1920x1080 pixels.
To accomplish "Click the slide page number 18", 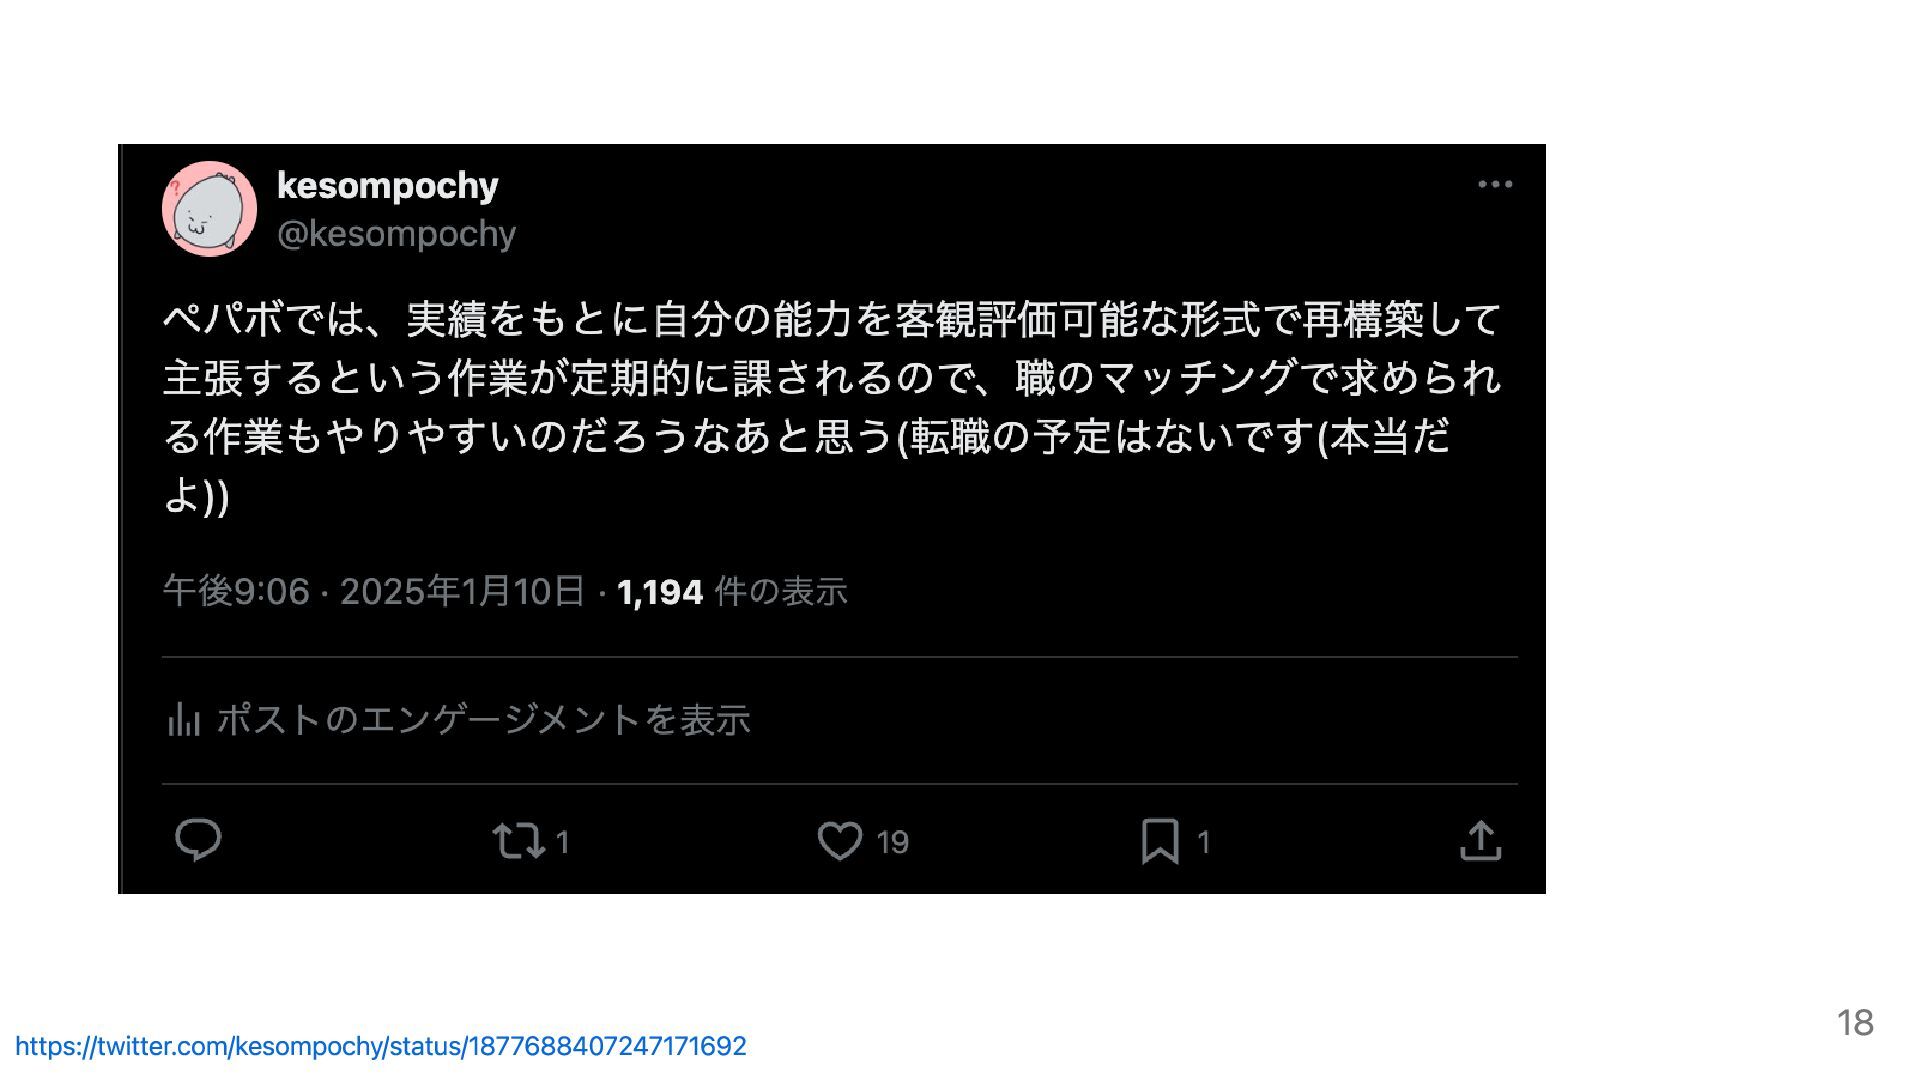I will (1855, 1023).
